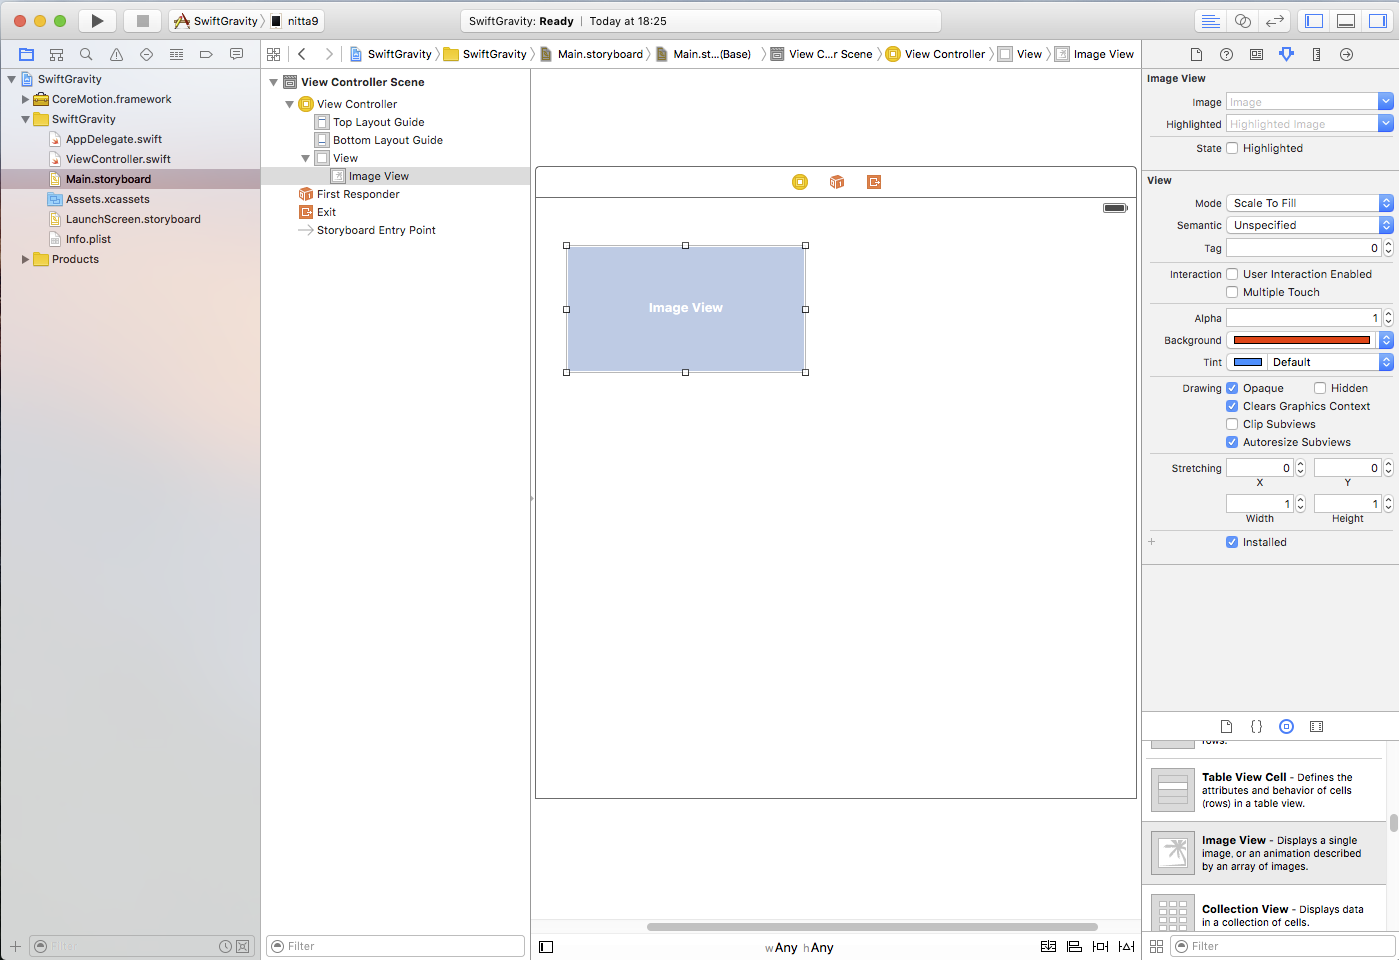Viewport: 1399px width, 960px height.
Task: Show the Object library
Action: point(1286,727)
